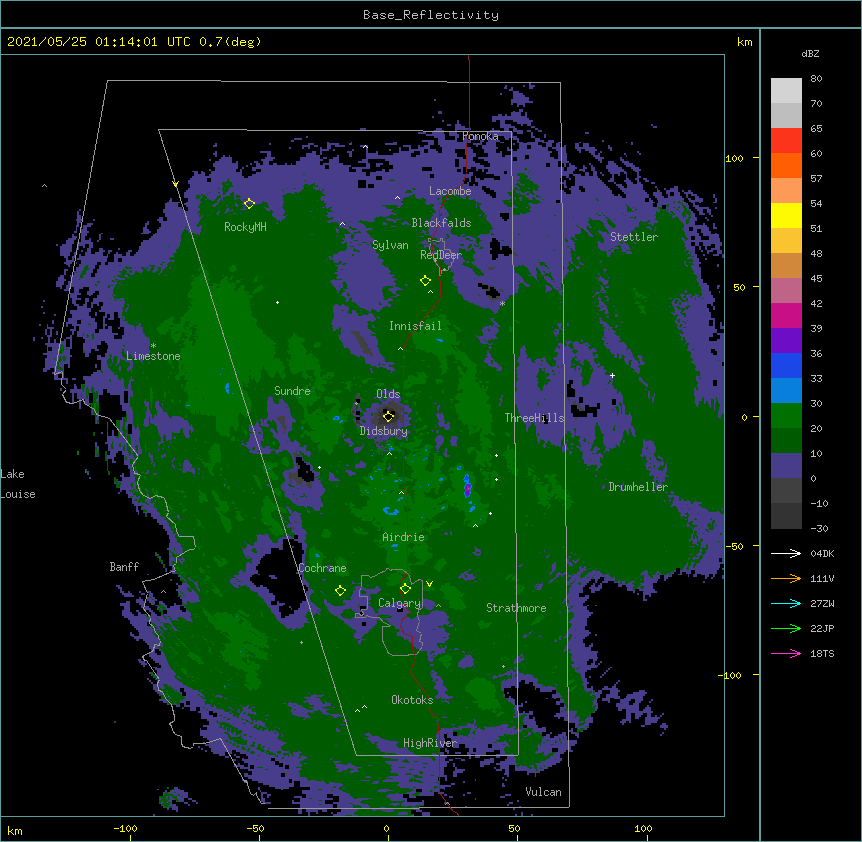Click the Lacombe label
The image size is (862, 842).
450,191
